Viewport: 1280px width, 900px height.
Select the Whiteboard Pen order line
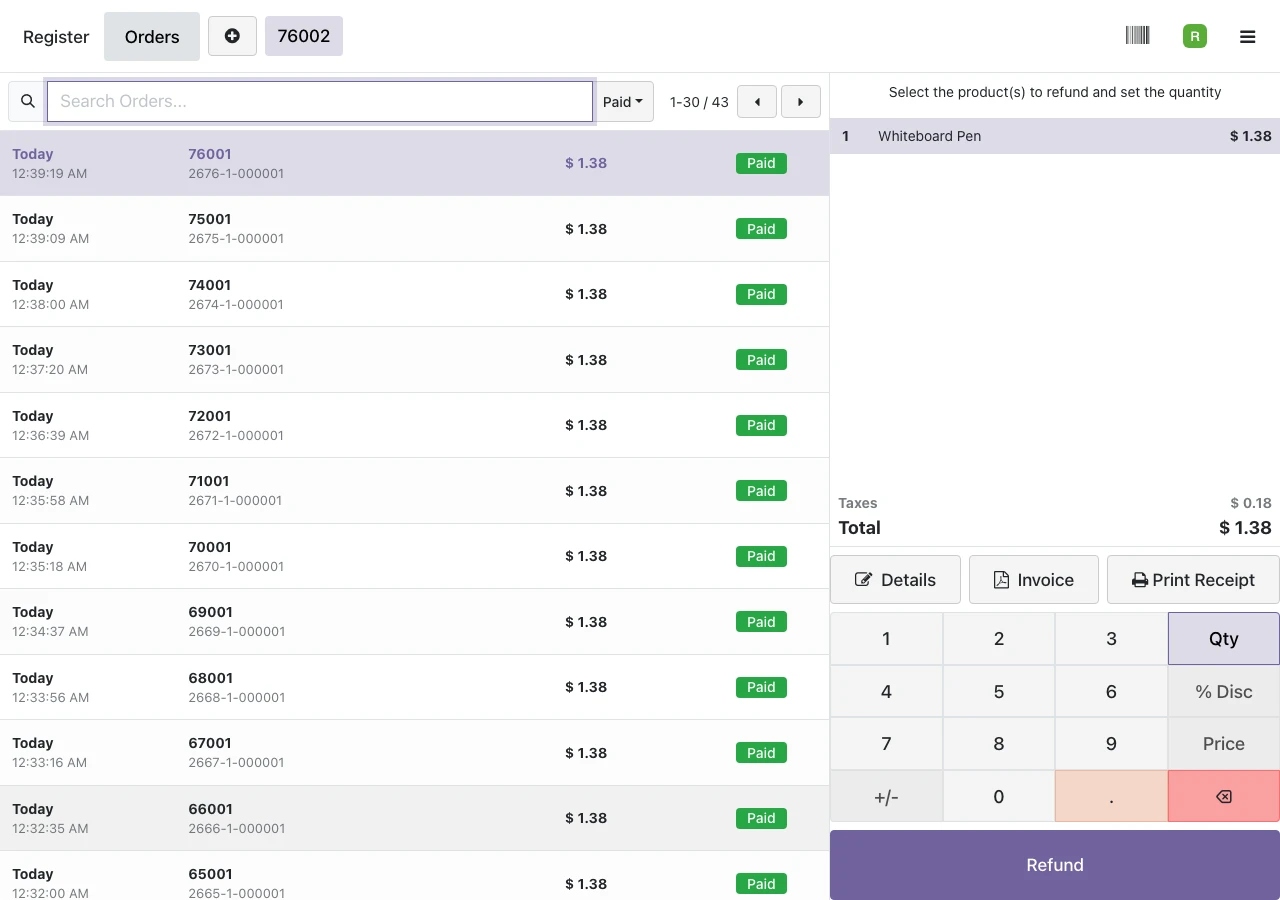point(1055,136)
